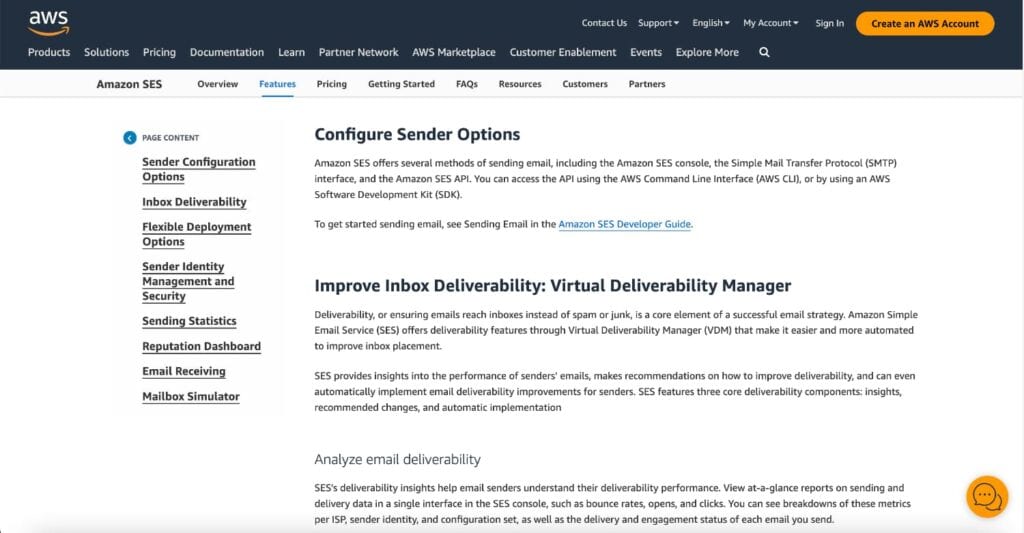The image size is (1024, 533).
Task: Open the Learn menu
Action: [291, 52]
